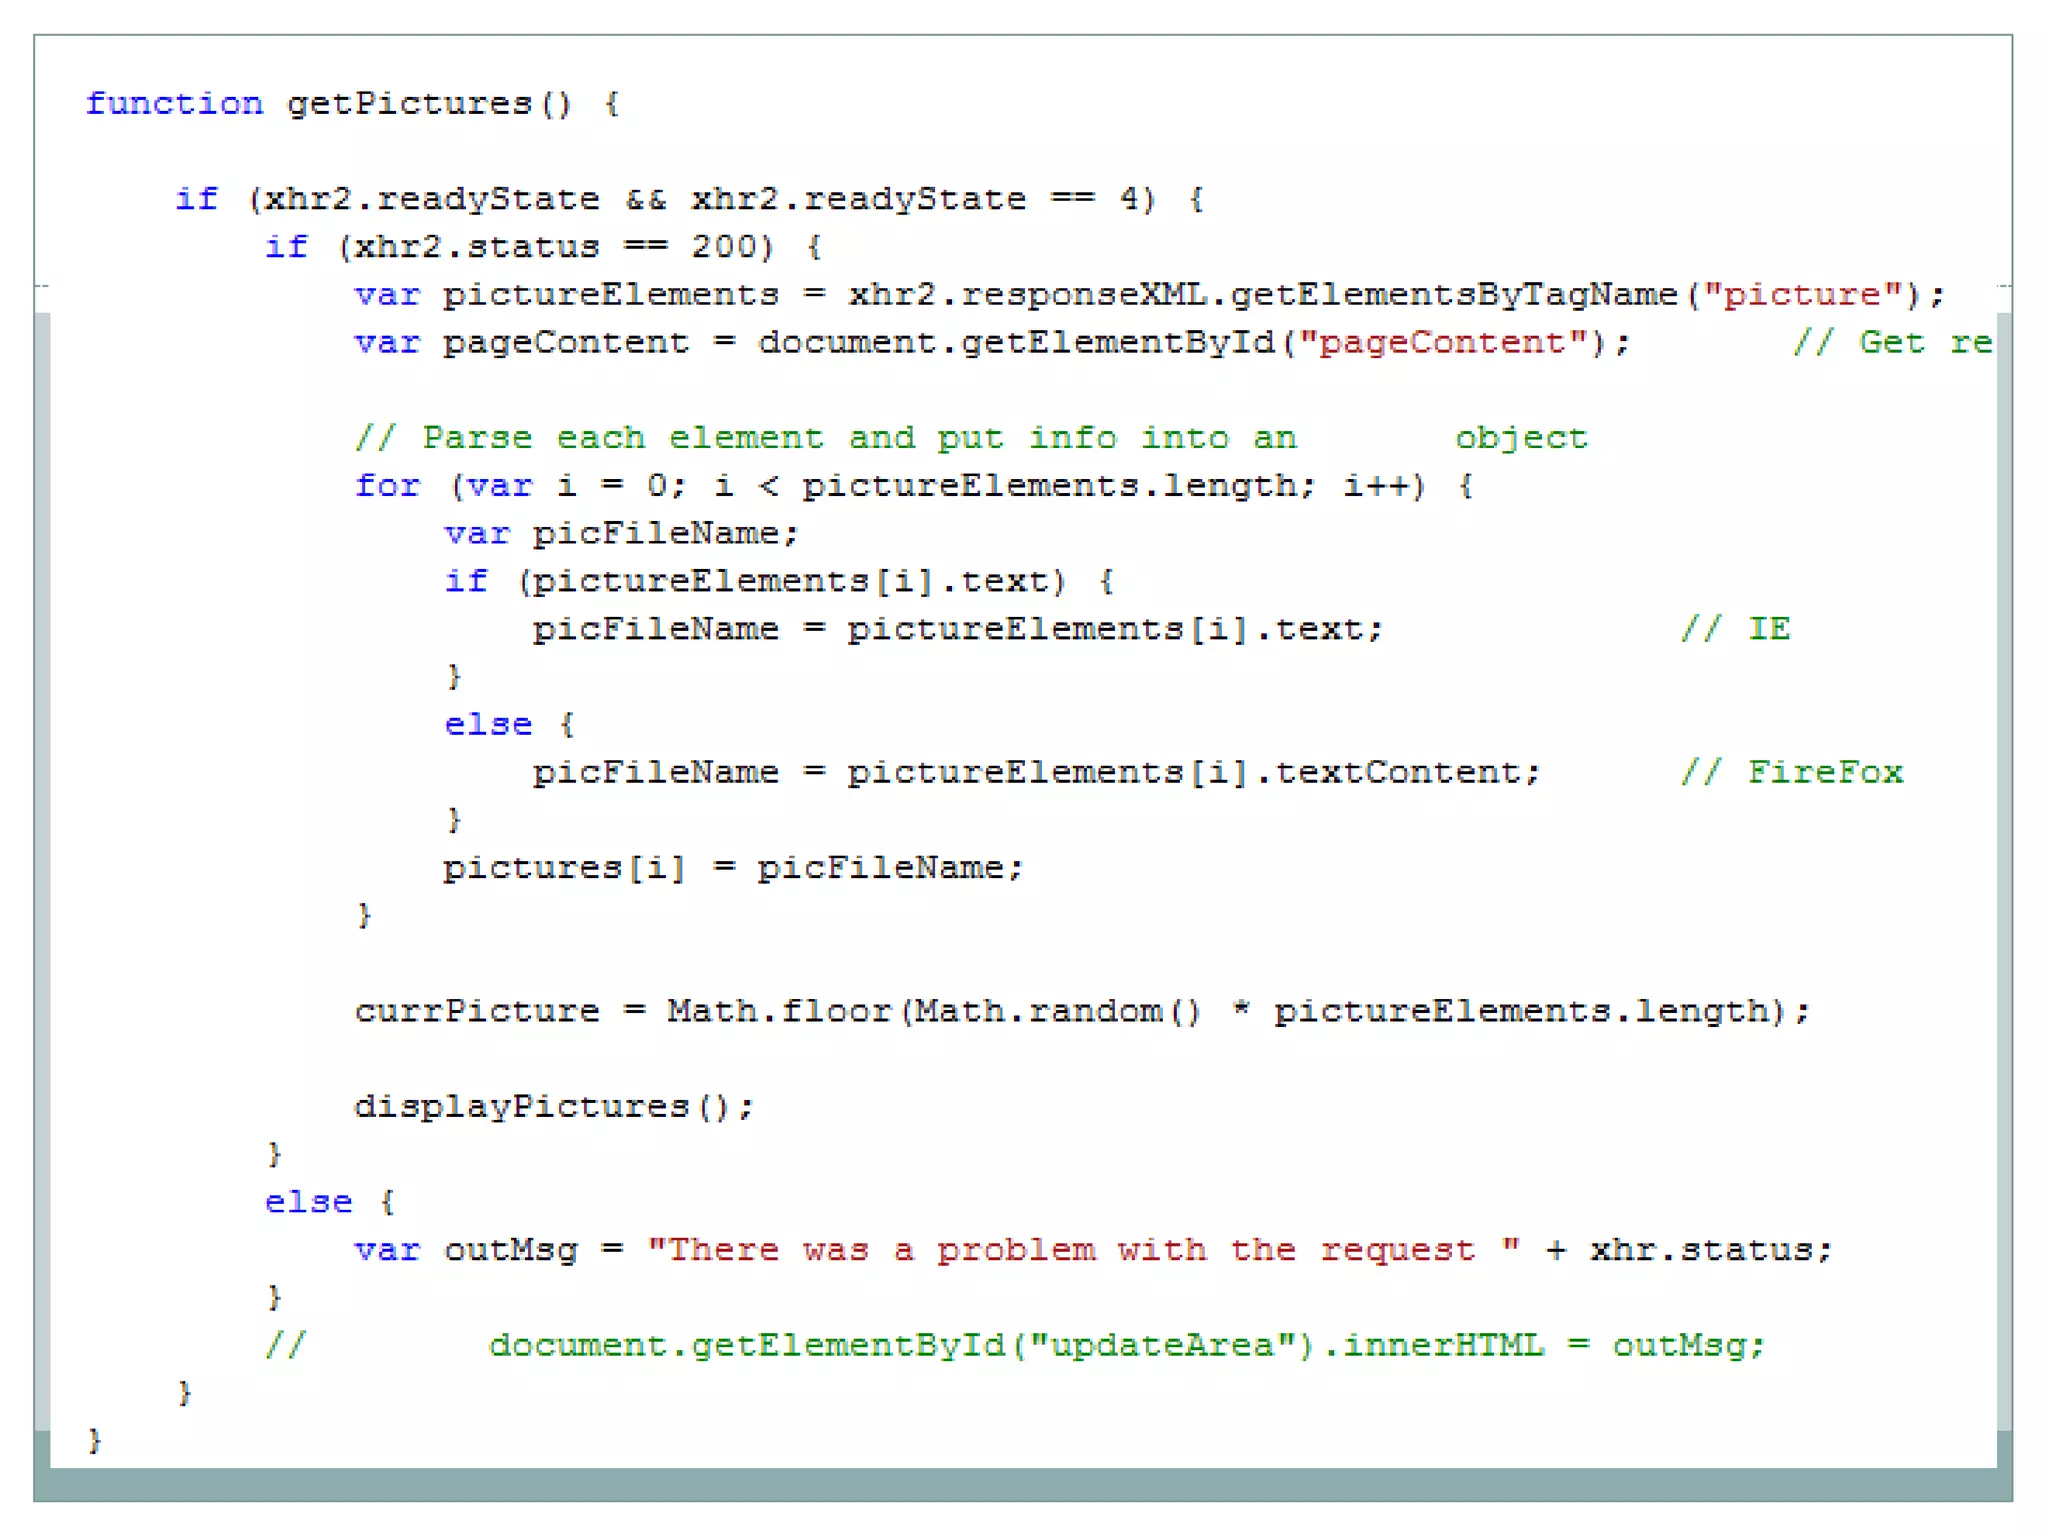Click the getPictures function name
The image size is (2048, 1536).
coord(408,104)
